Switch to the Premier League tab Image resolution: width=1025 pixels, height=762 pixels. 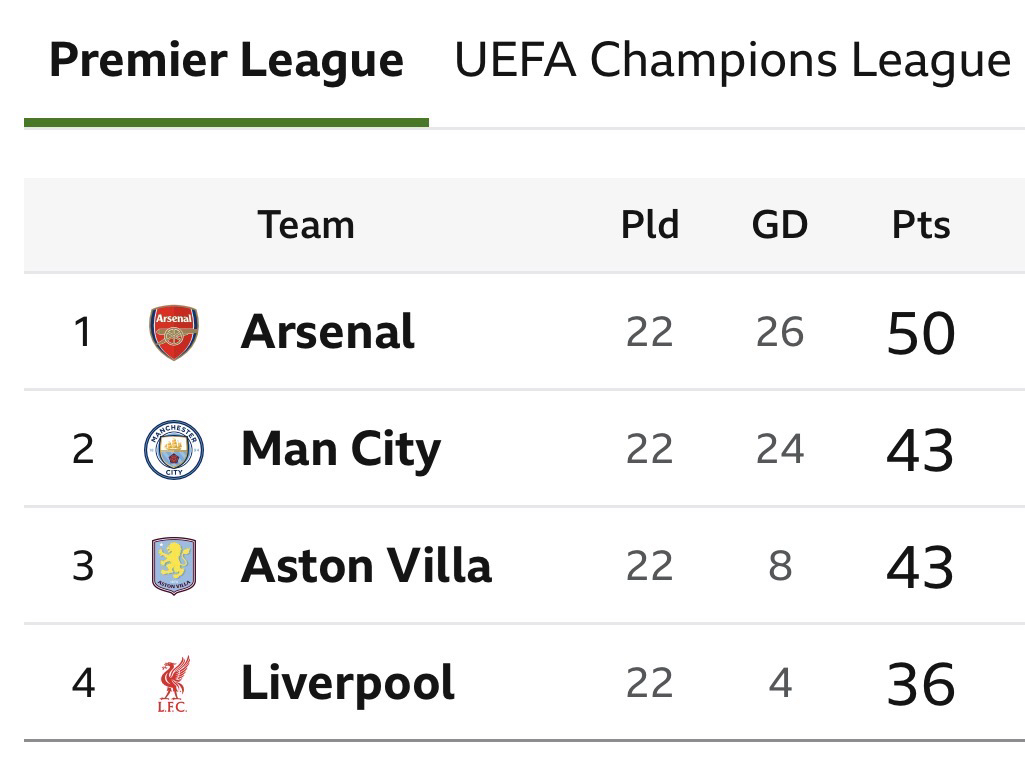click(x=226, y=62)
